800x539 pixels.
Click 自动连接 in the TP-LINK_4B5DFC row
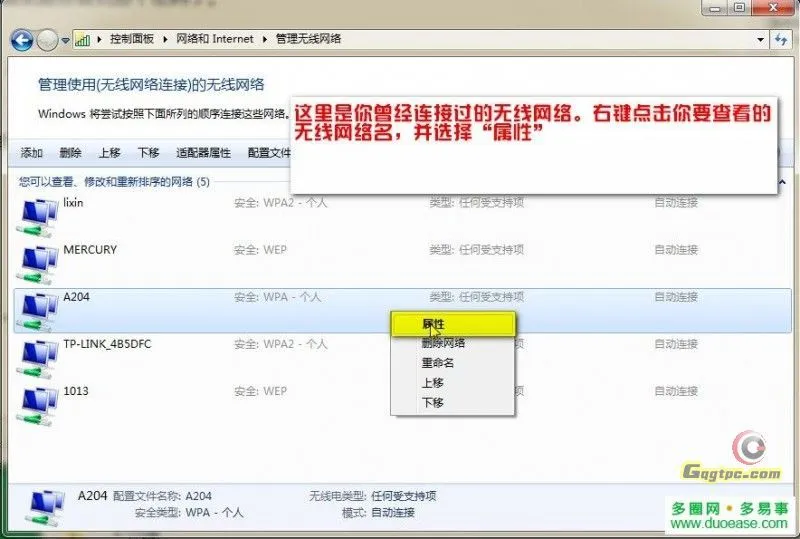(x=676, y=344)
